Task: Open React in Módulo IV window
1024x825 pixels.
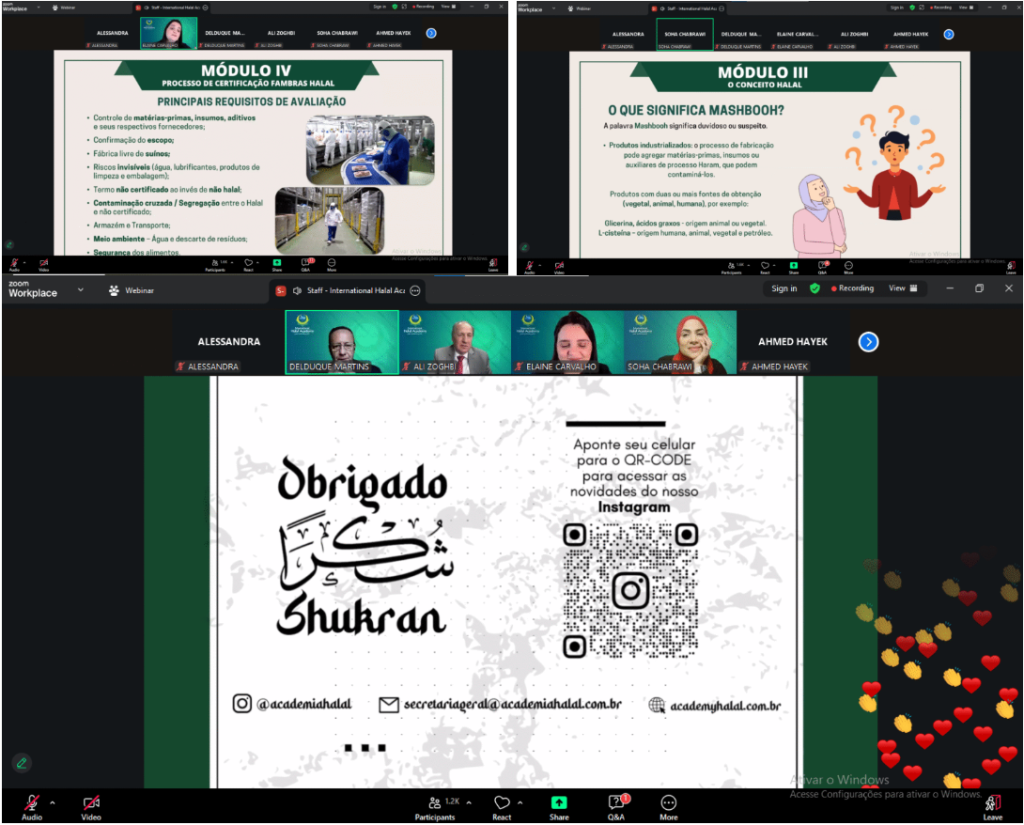Action: (248, 265)
